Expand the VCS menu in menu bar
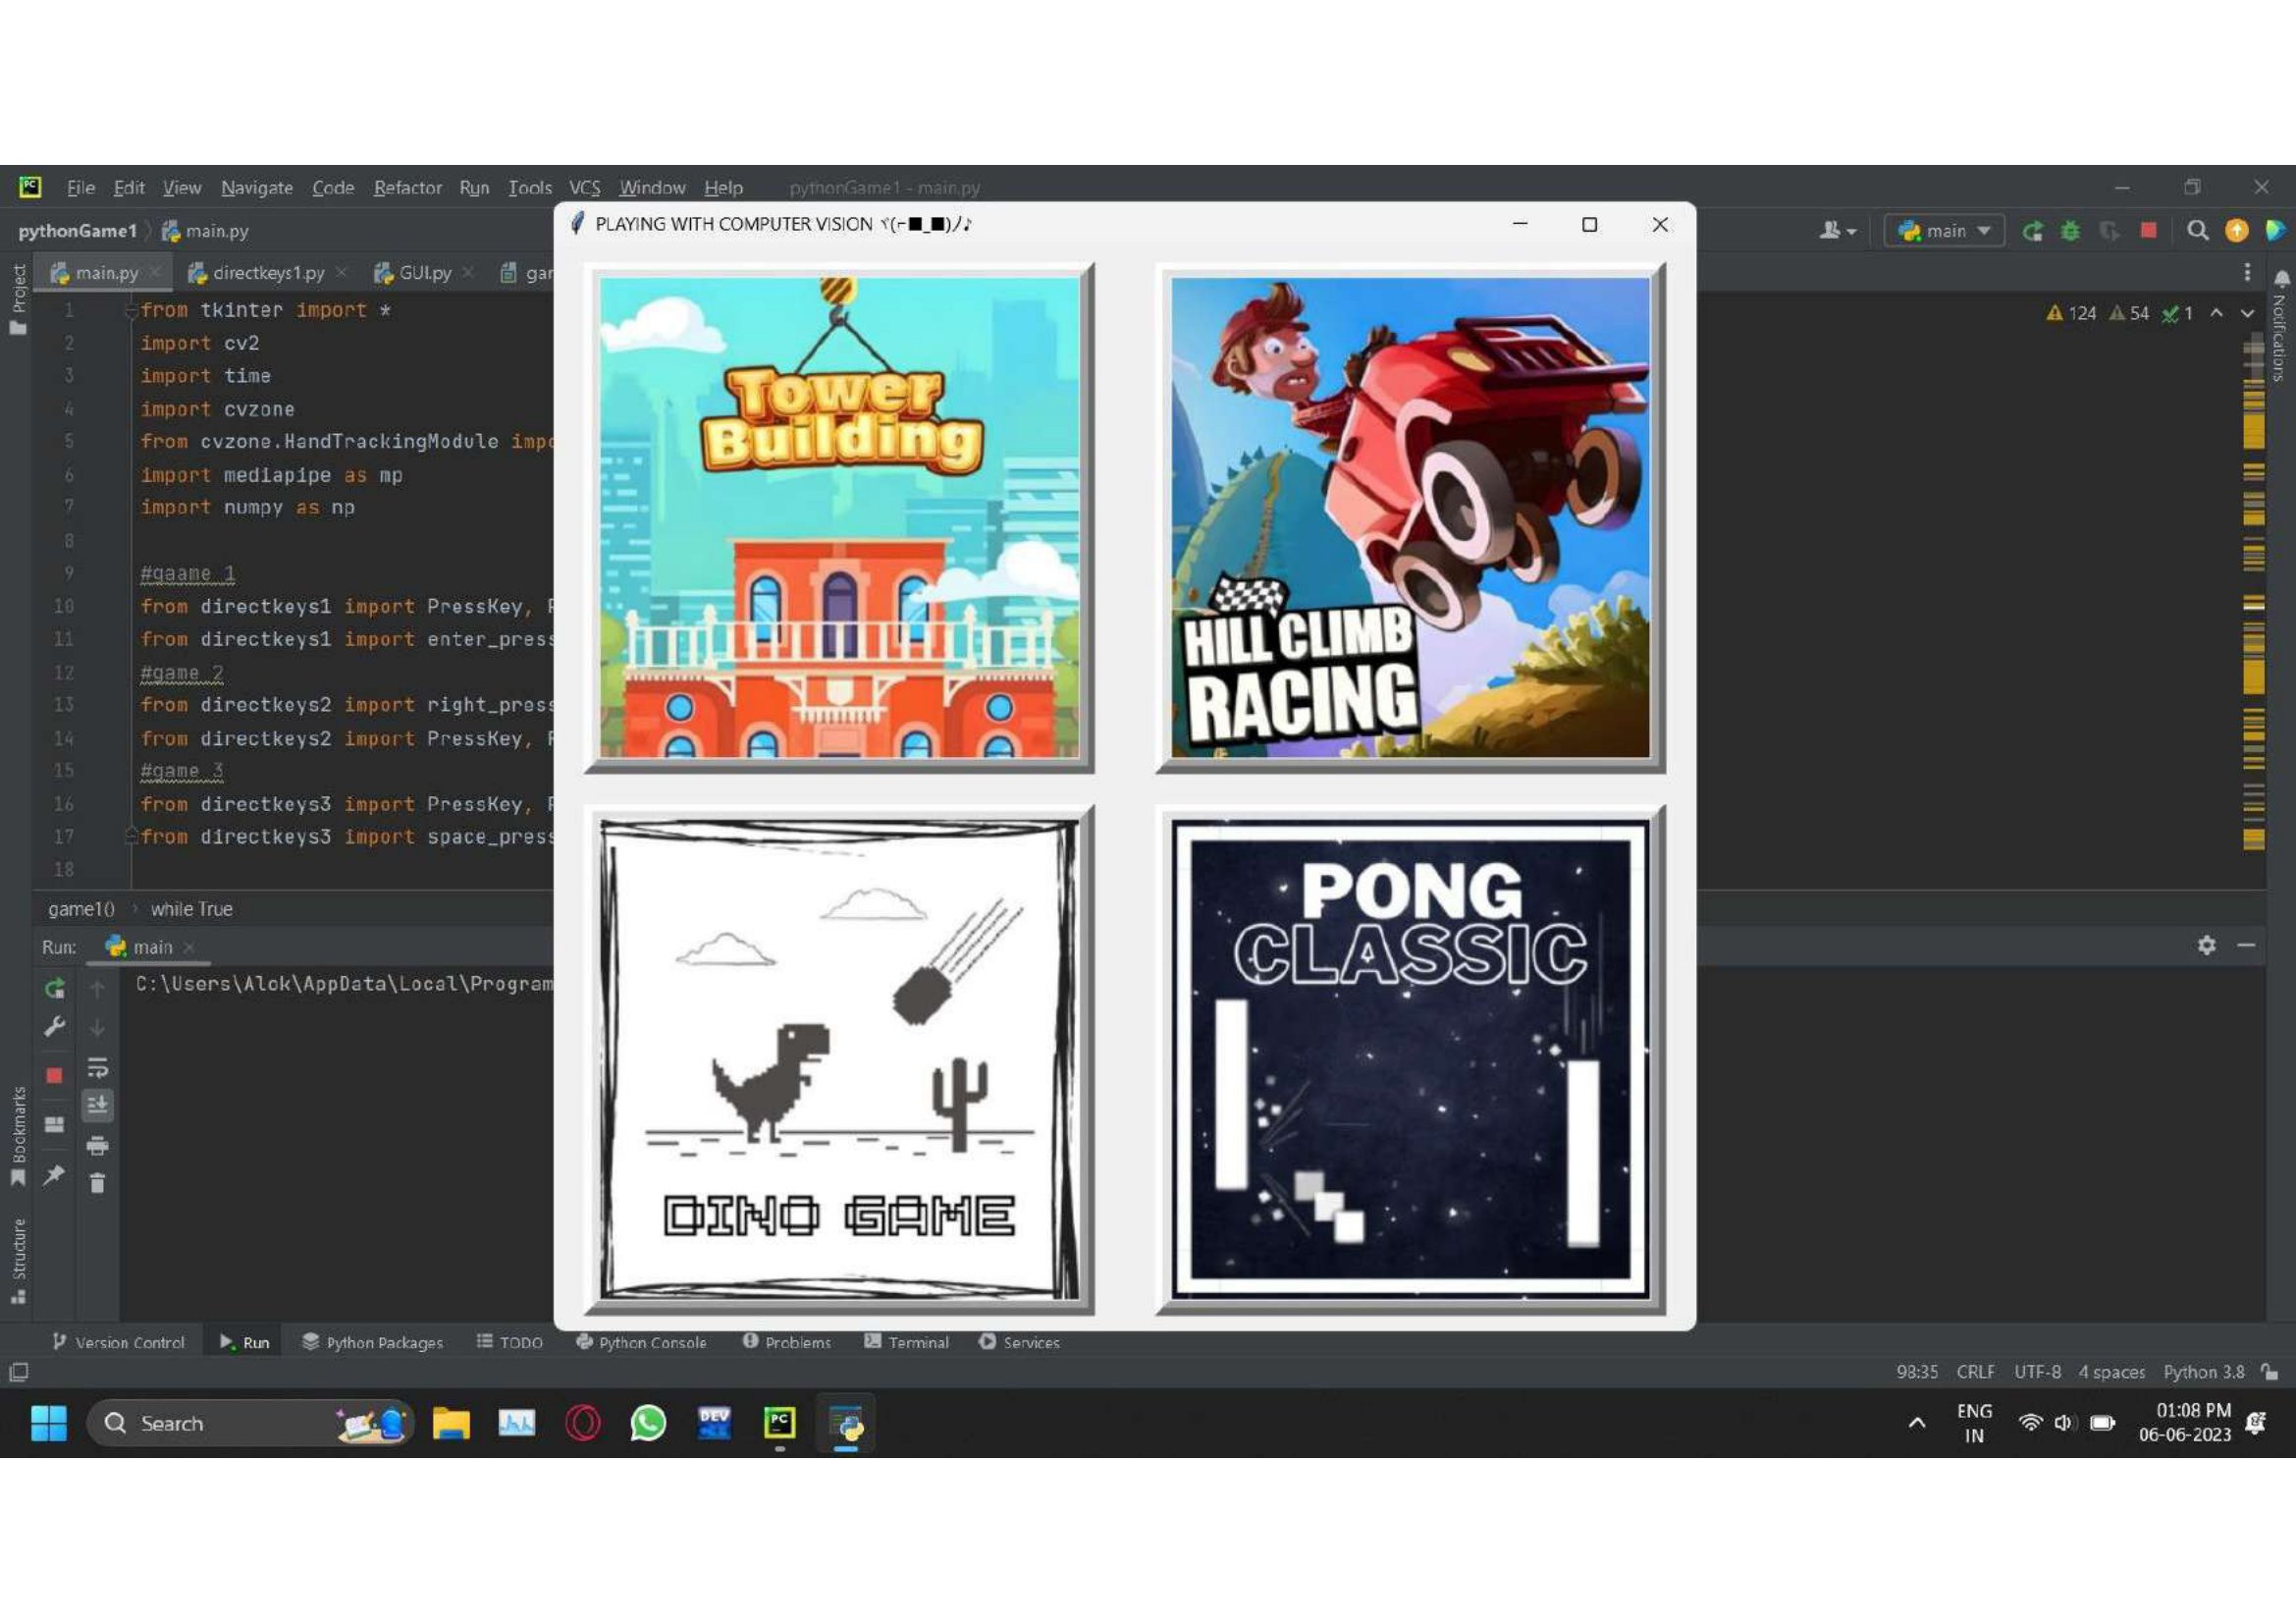 [583, 187]
